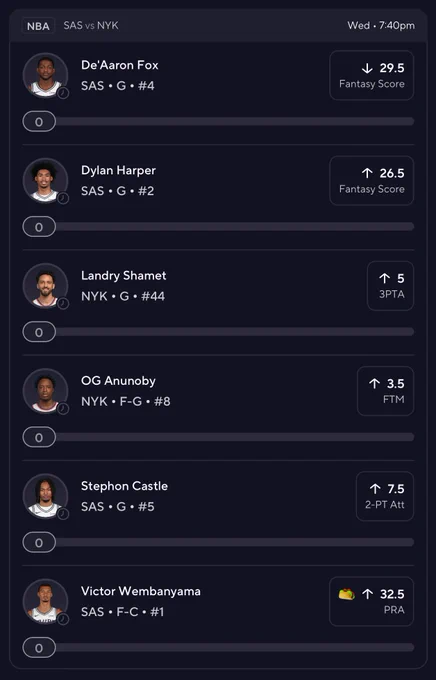Click the clock icon on Dylan Harper's avatar
The height and width of the screenshot is (680, 436).
click(x=63, y=198)
